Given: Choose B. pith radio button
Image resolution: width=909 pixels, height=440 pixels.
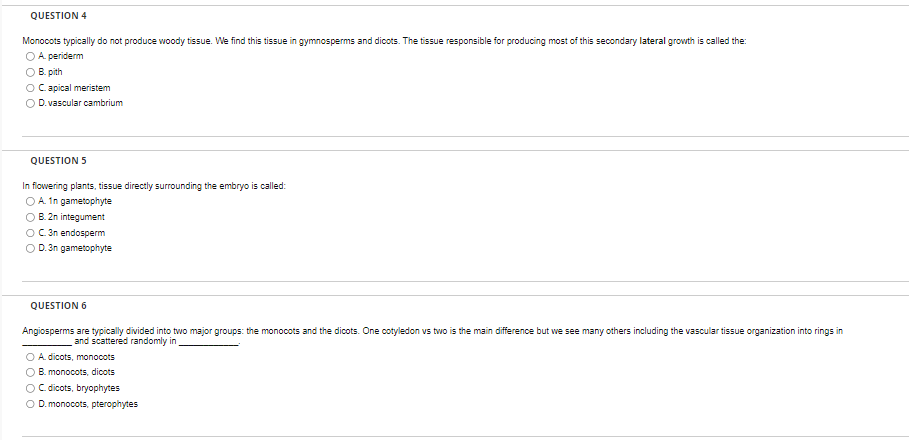Looking at the screenshot, I should coord(30,72).
